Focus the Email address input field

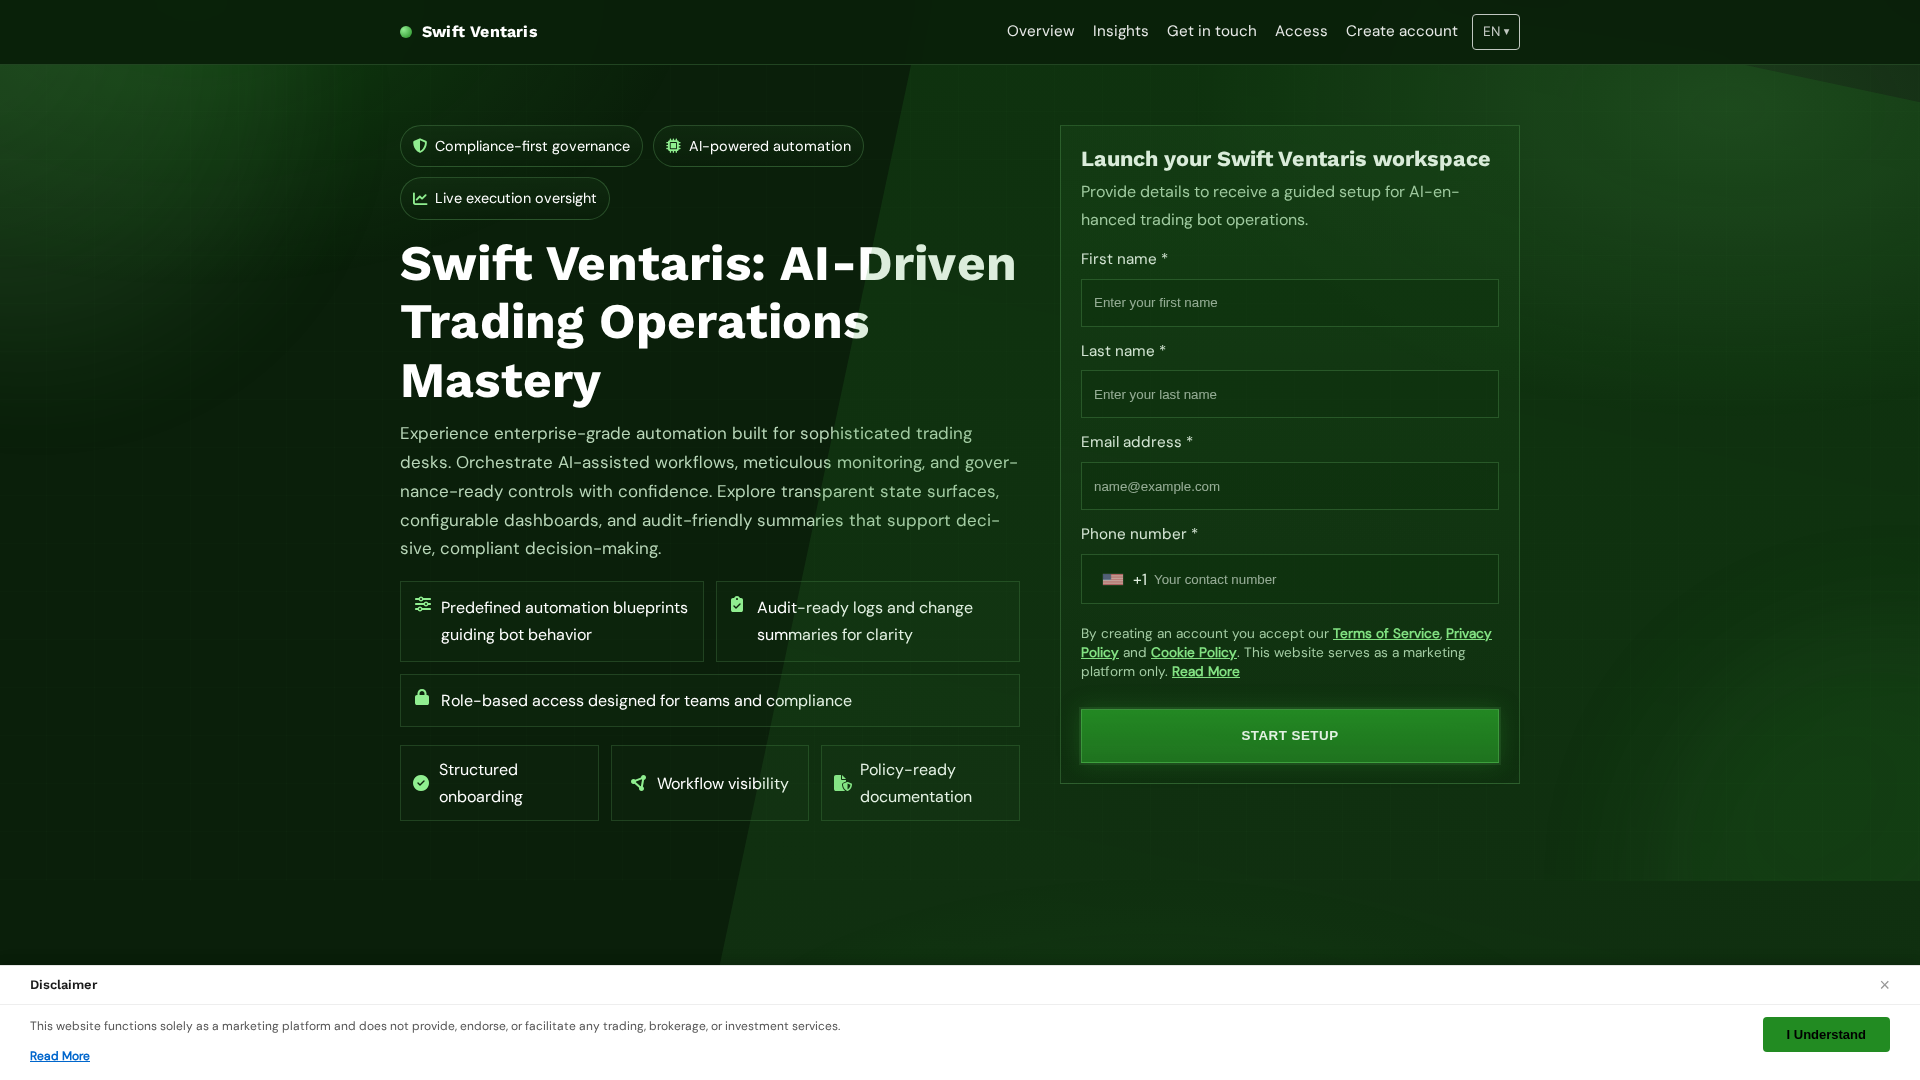click(1290, 486)
